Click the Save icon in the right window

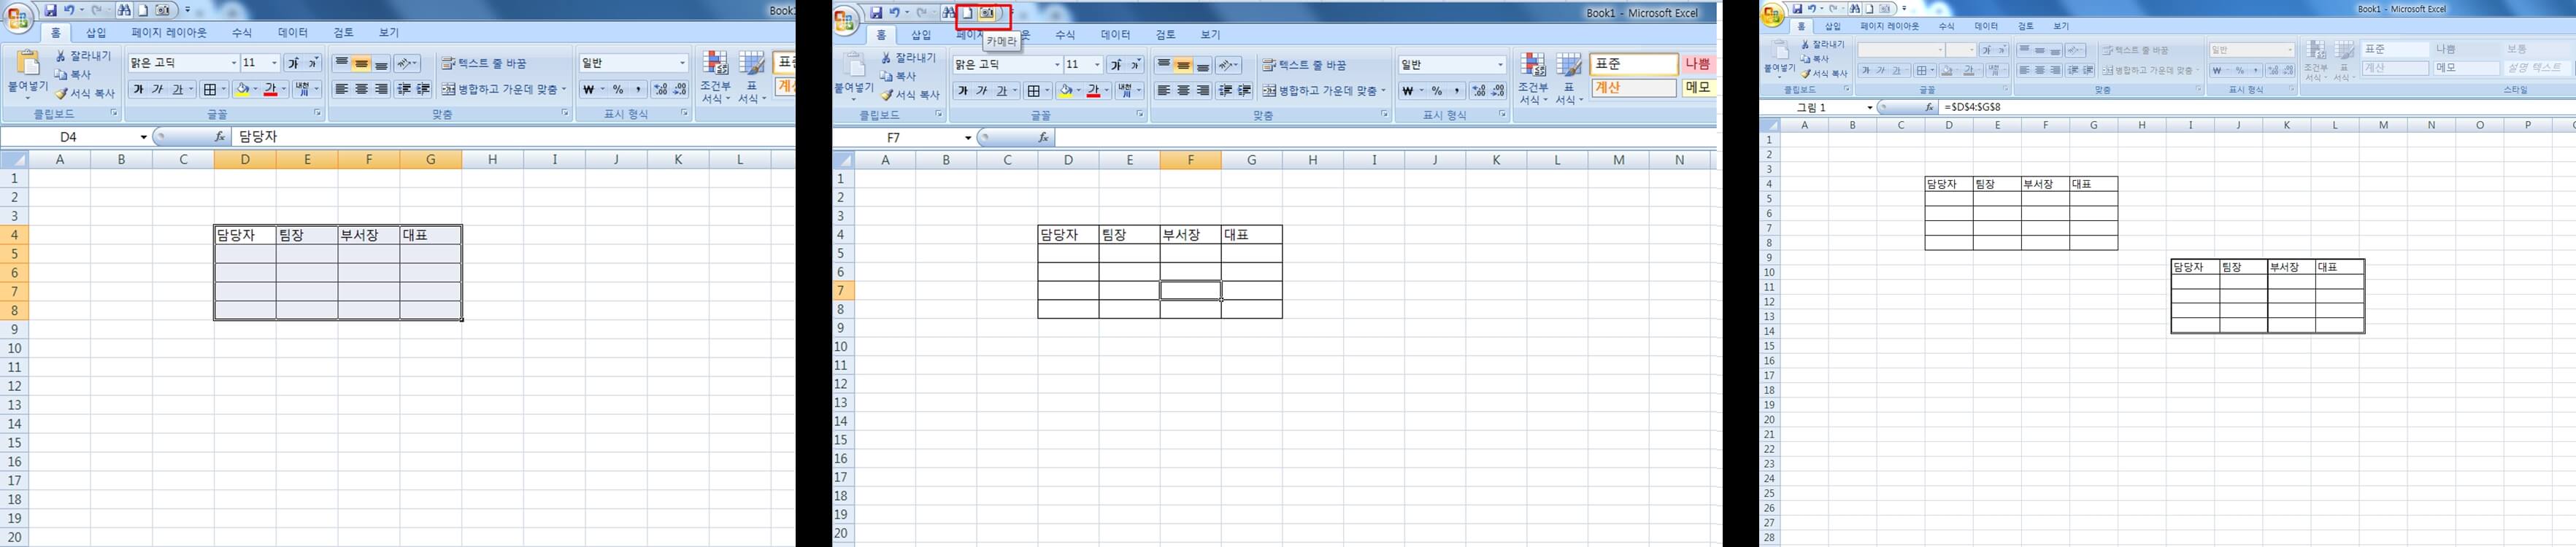coord(1797,9)
